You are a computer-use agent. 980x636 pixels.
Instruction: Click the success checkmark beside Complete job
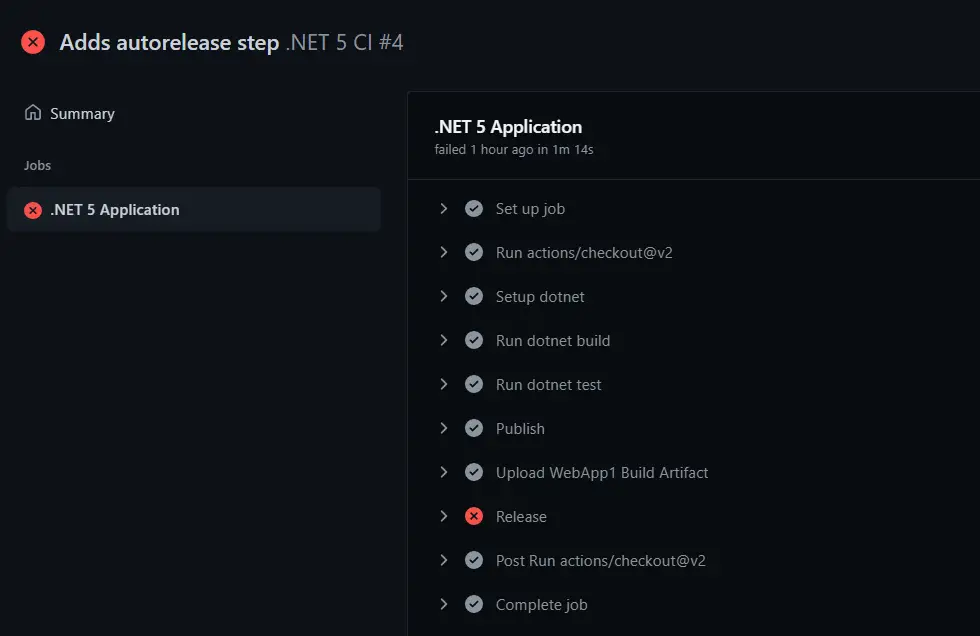click(x=474, y=605)
